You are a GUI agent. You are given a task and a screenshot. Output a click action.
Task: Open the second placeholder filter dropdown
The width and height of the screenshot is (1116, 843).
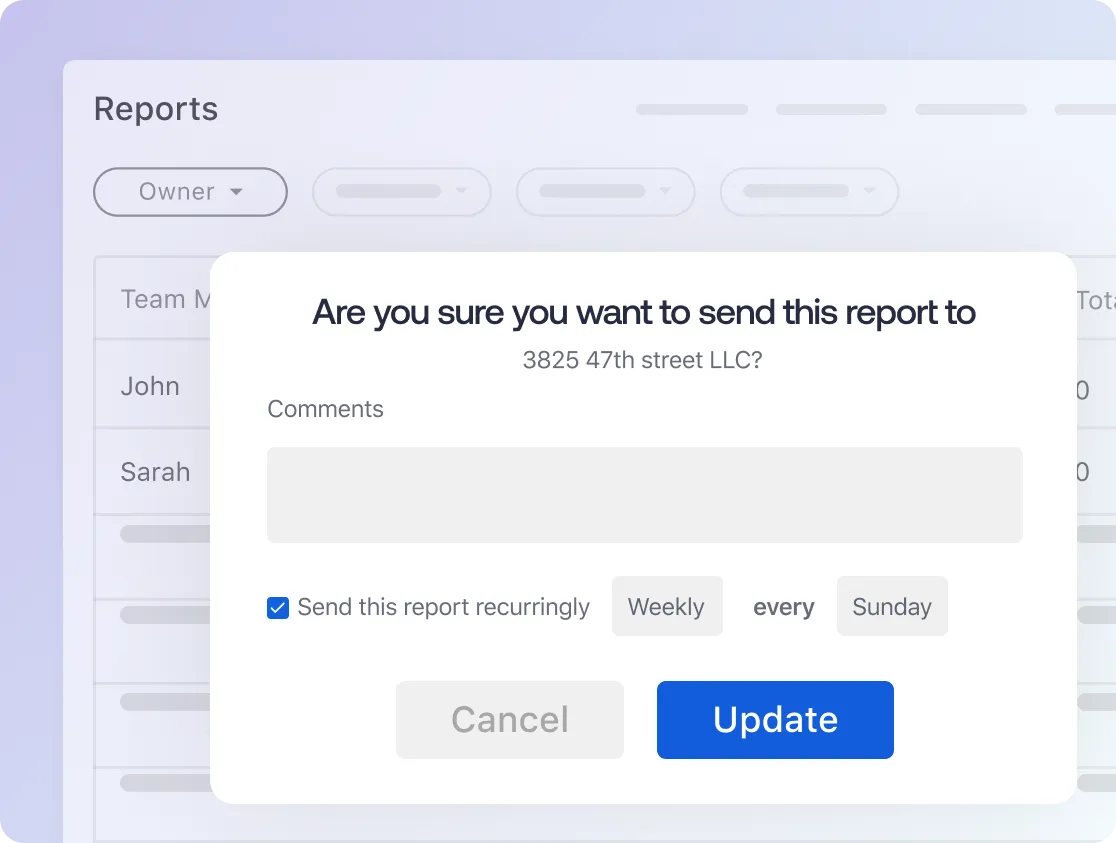(401, 192)
